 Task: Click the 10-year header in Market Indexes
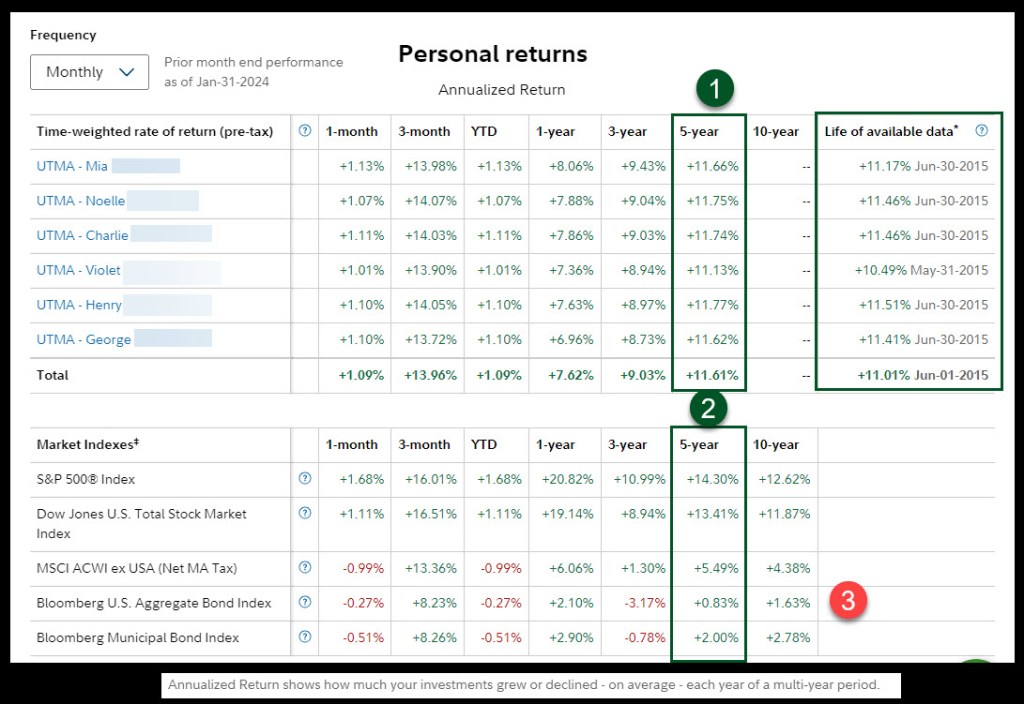[x=775, y=445]
